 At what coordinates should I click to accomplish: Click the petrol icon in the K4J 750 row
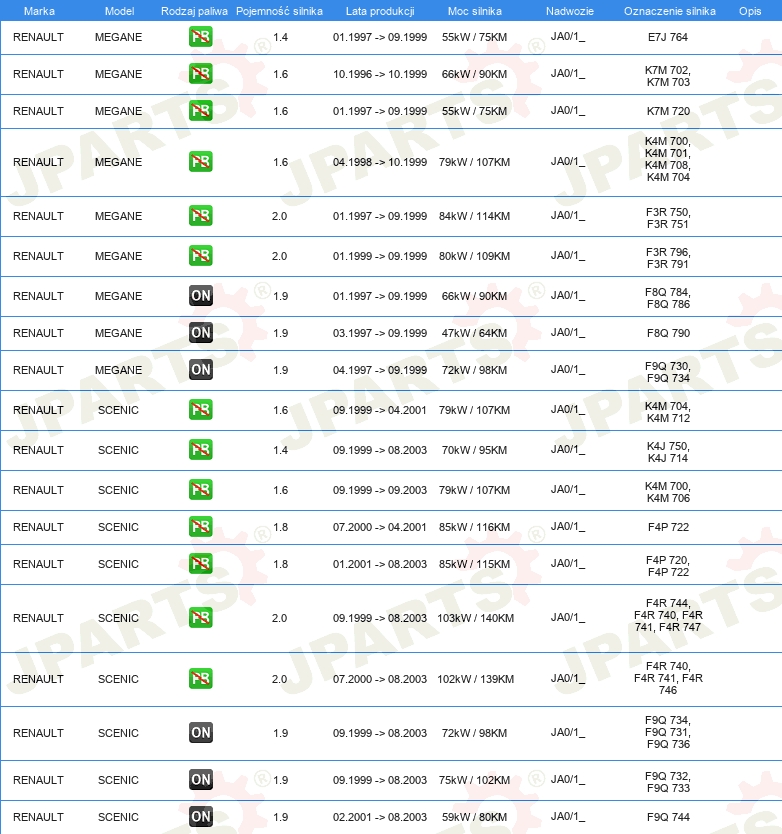[201, 449]
